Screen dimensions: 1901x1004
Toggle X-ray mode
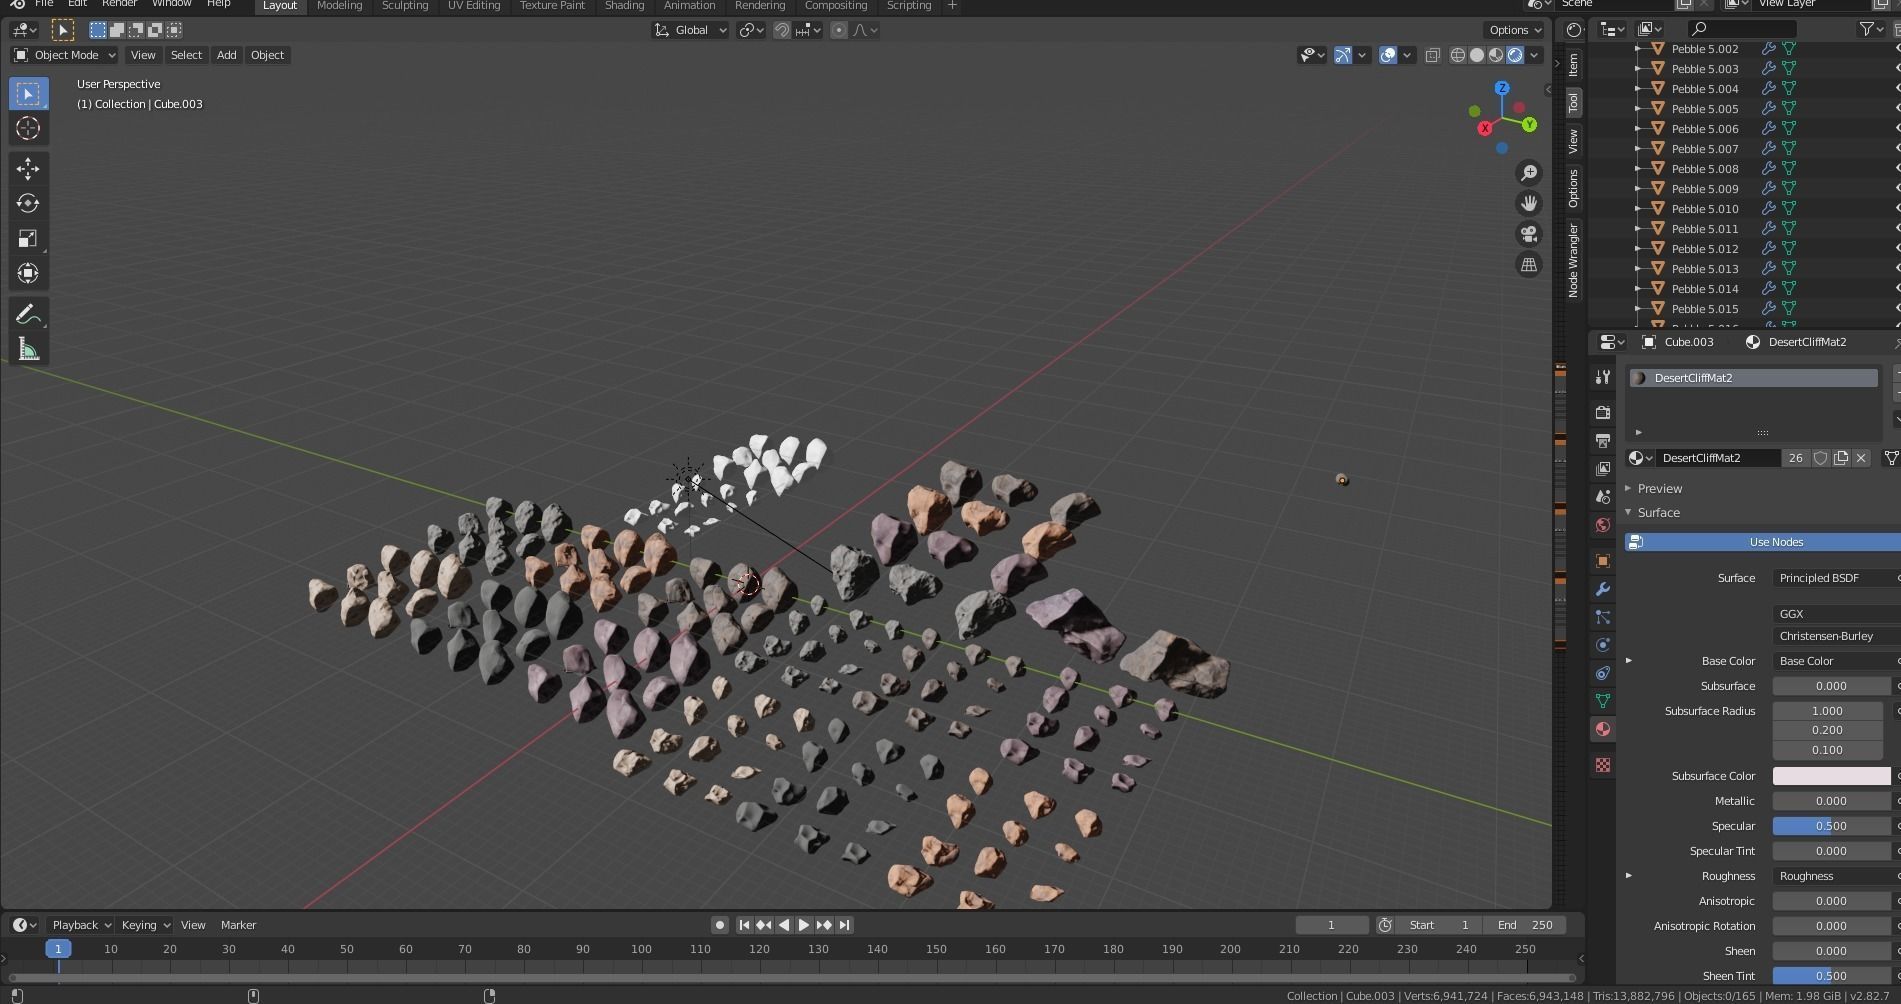(x=1432, y=55)
